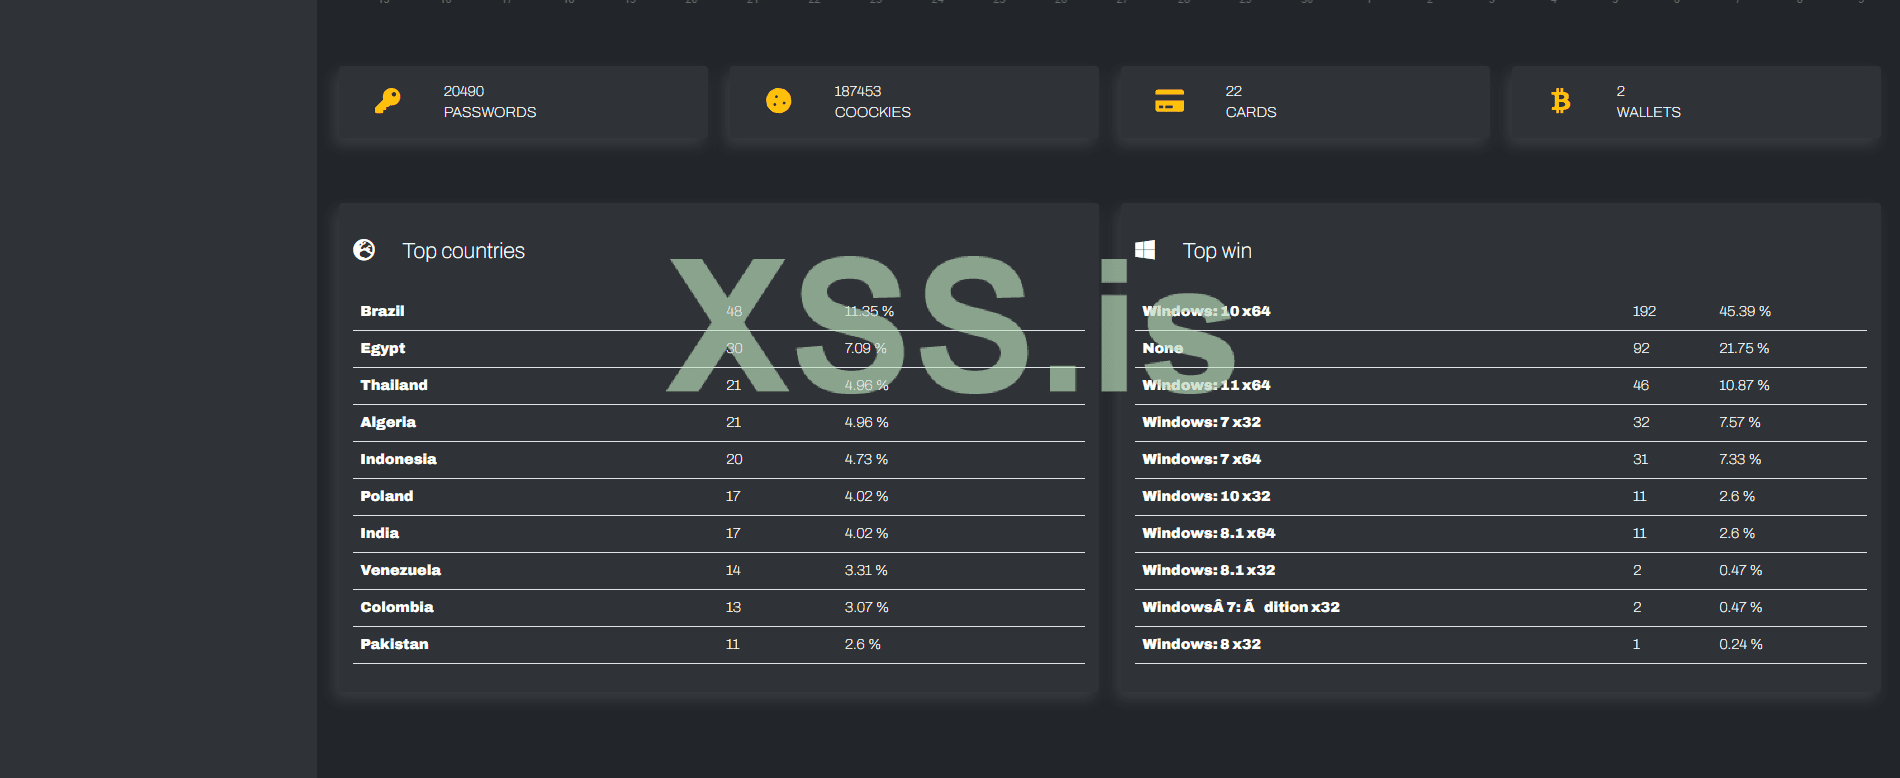Click the 10.87 % share value
Viewport: 1900px width, 778px height.
1745,385
